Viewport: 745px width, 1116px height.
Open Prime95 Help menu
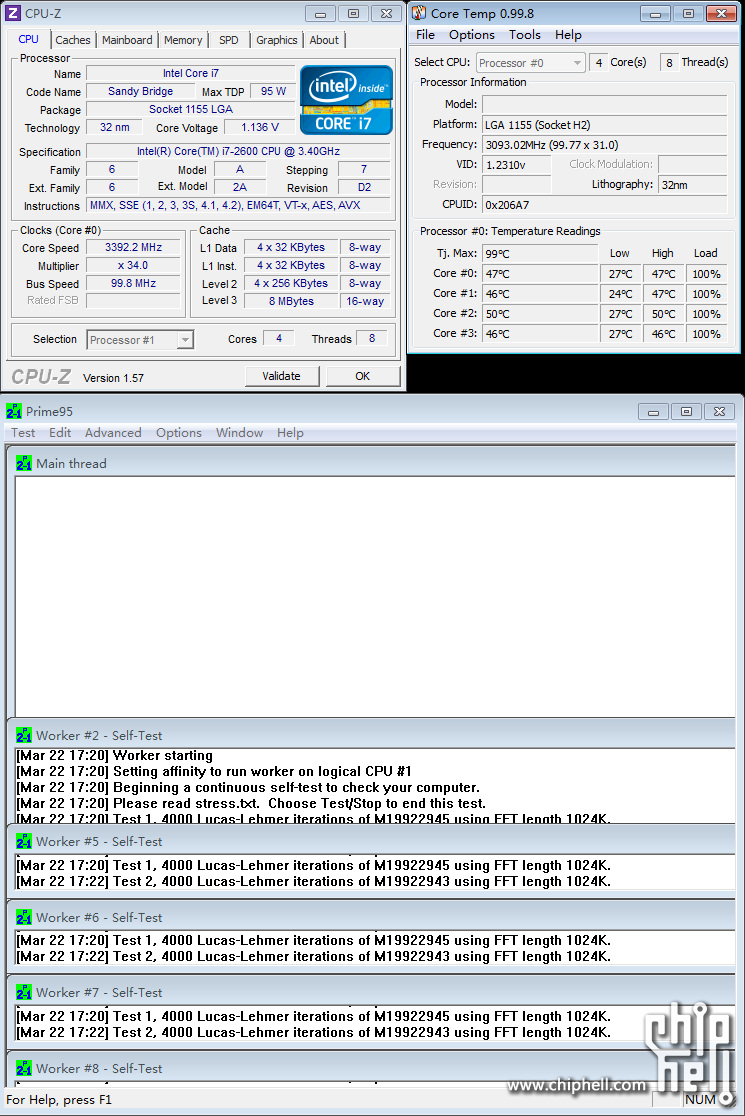[x=290, y=433]
